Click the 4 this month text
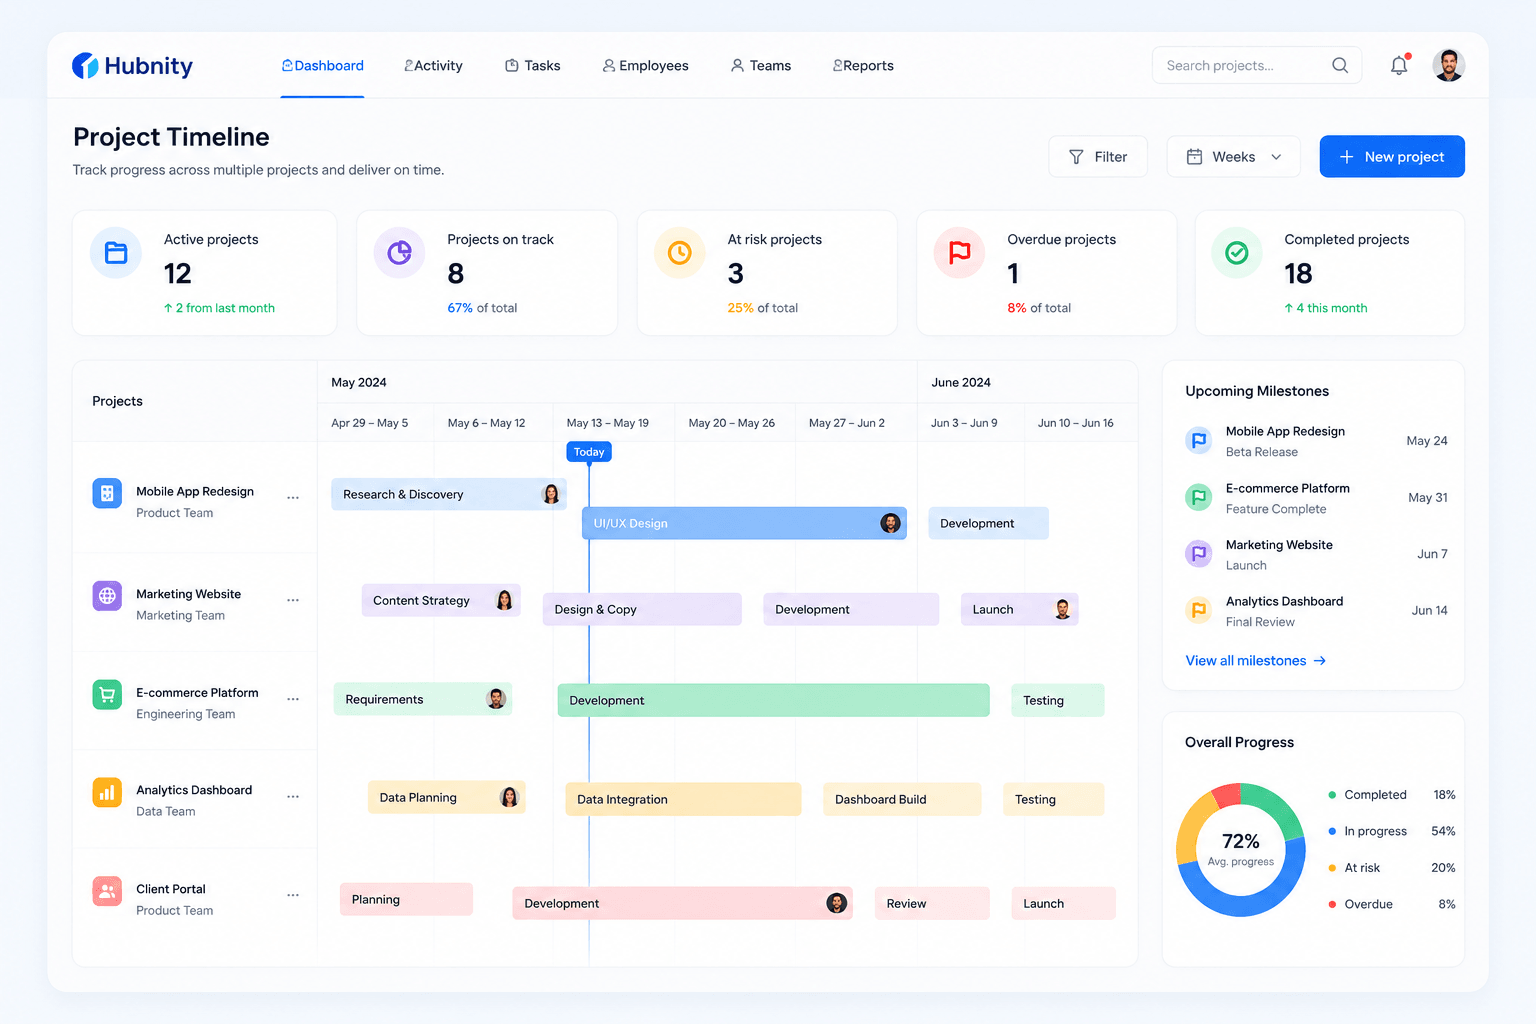The width and height of the screenshot is (1536, 1024). coord(1325,308)
